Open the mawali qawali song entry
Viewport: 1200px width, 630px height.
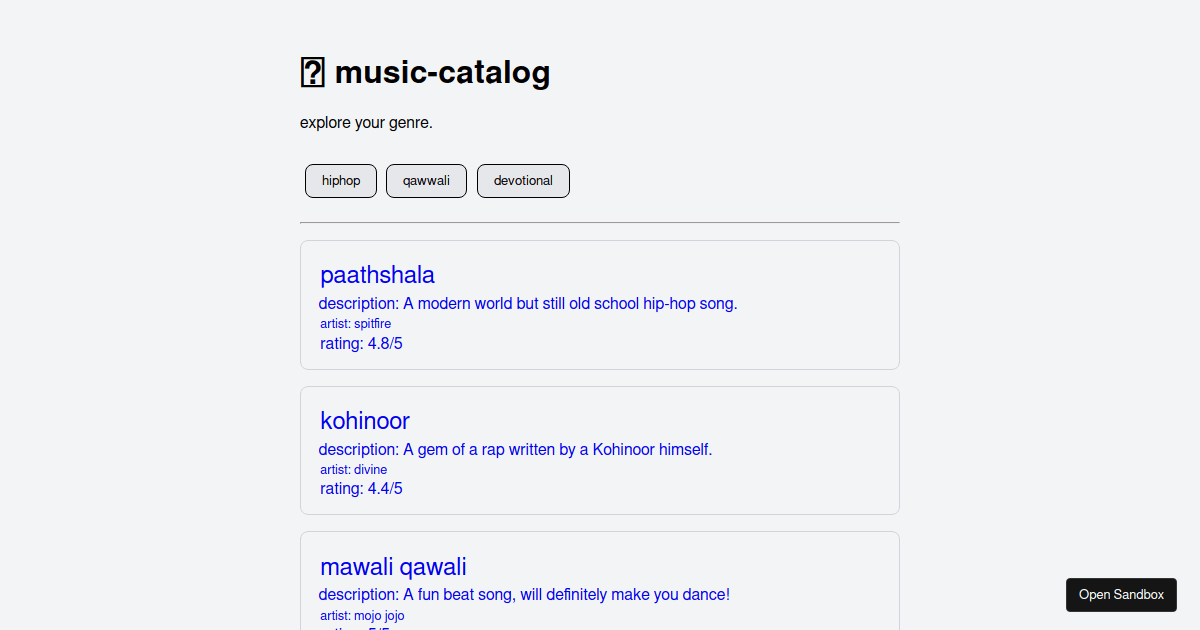[x=393, y=566]
